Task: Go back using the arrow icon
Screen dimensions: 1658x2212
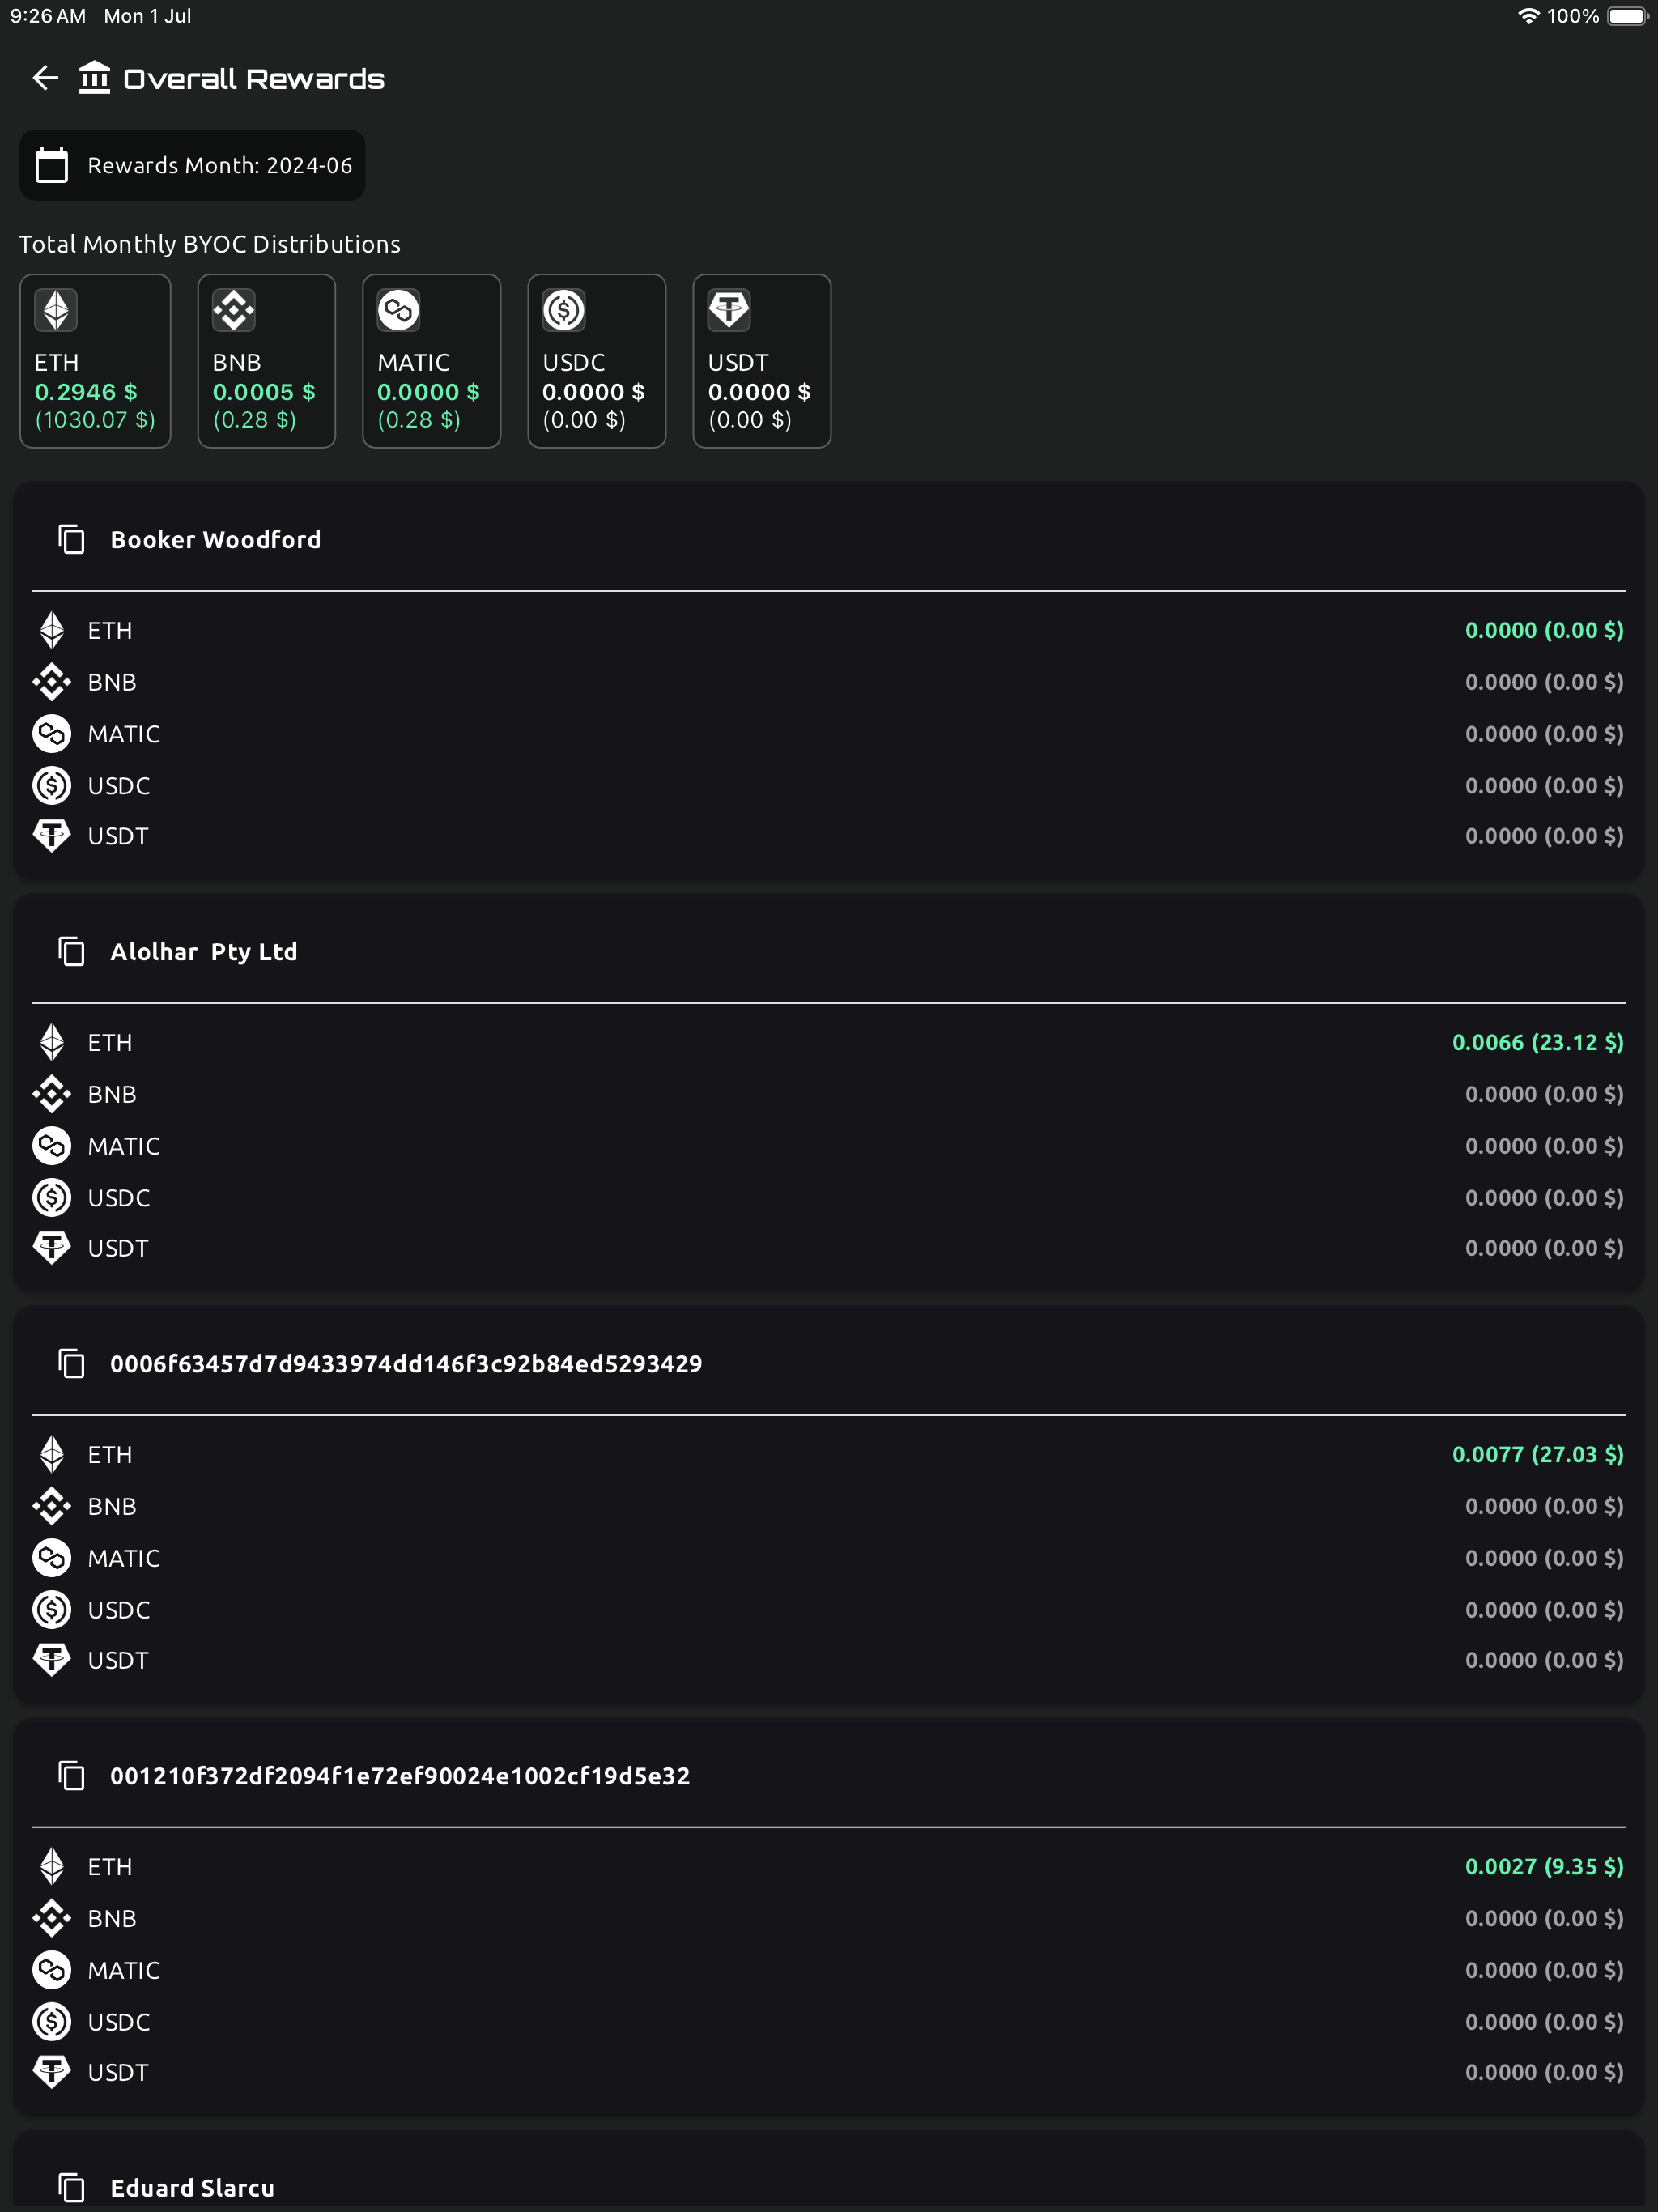Action: (x=46, y=78)
